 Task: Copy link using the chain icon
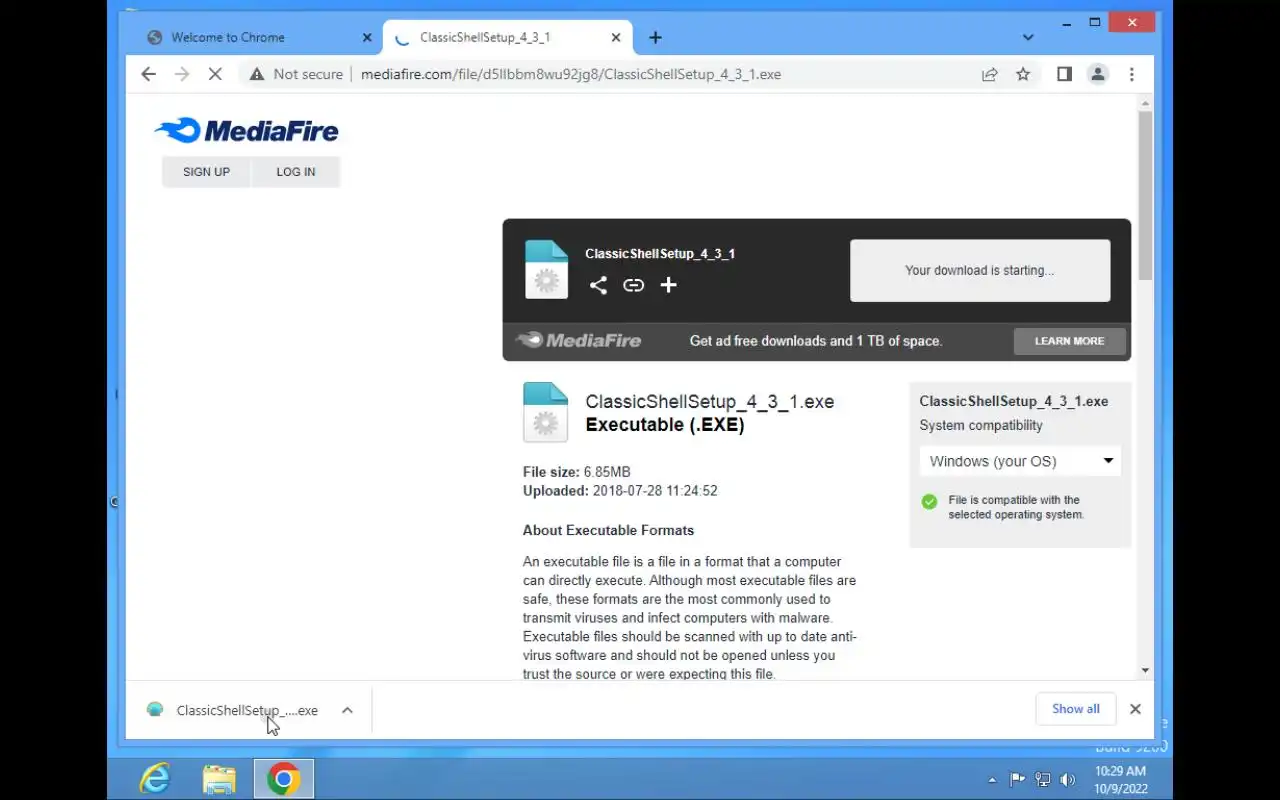coord(633,285)
